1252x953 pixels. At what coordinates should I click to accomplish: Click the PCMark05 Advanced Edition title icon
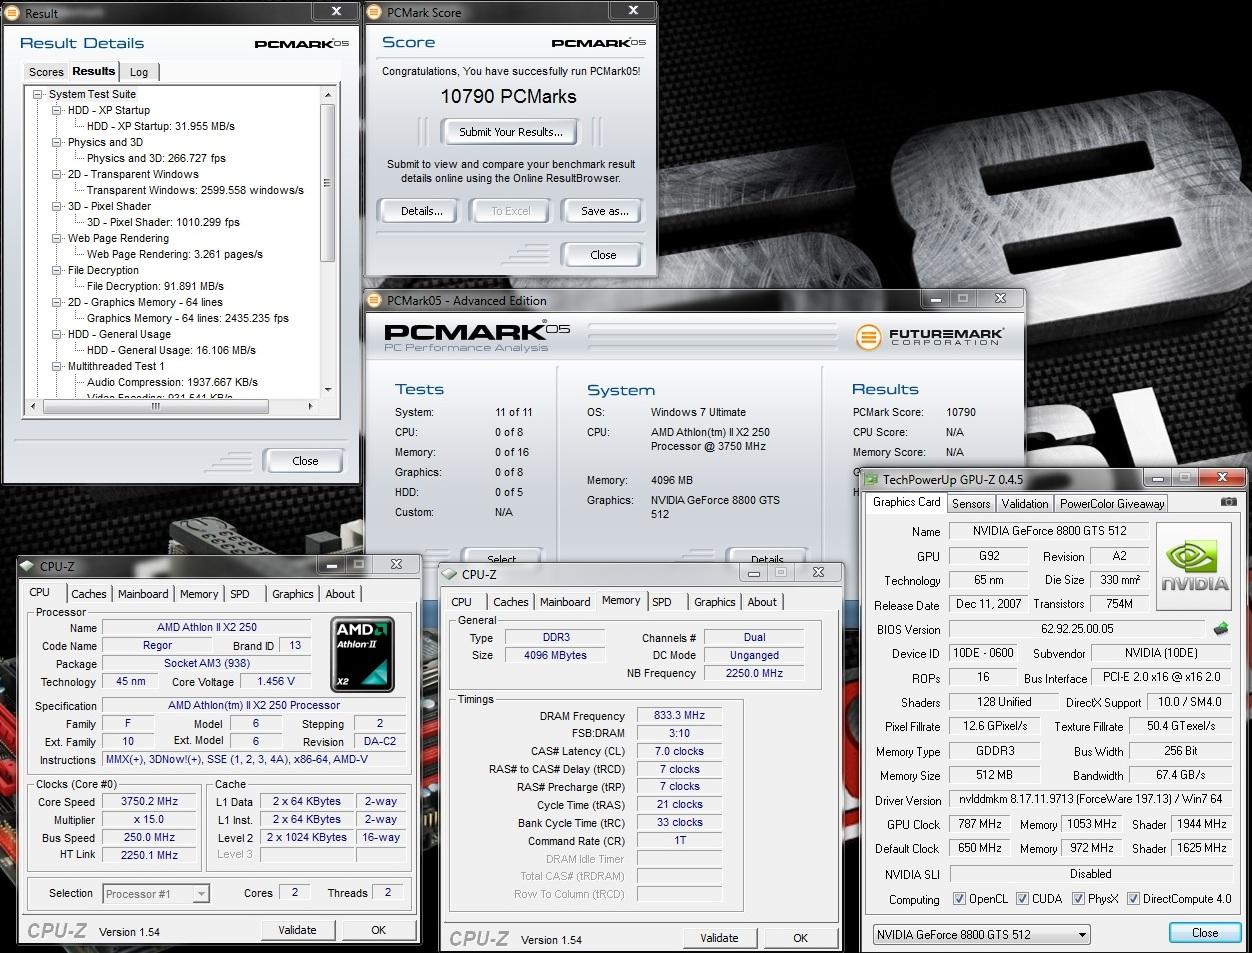click(375, 300)
